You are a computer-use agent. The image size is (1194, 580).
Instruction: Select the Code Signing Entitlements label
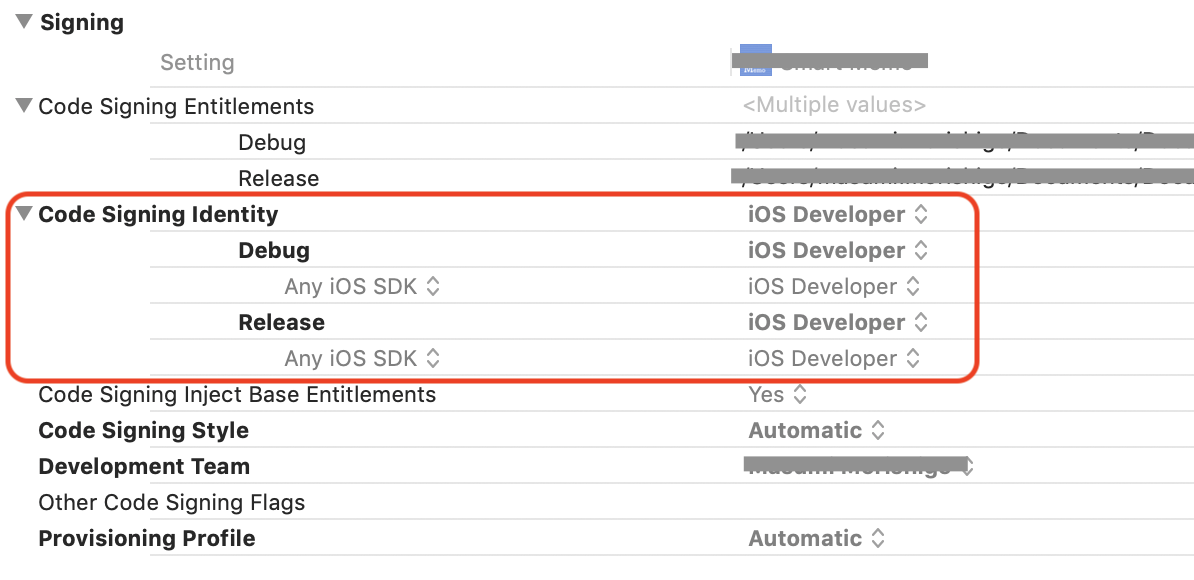pyautogui.click(x=176, y=107)
